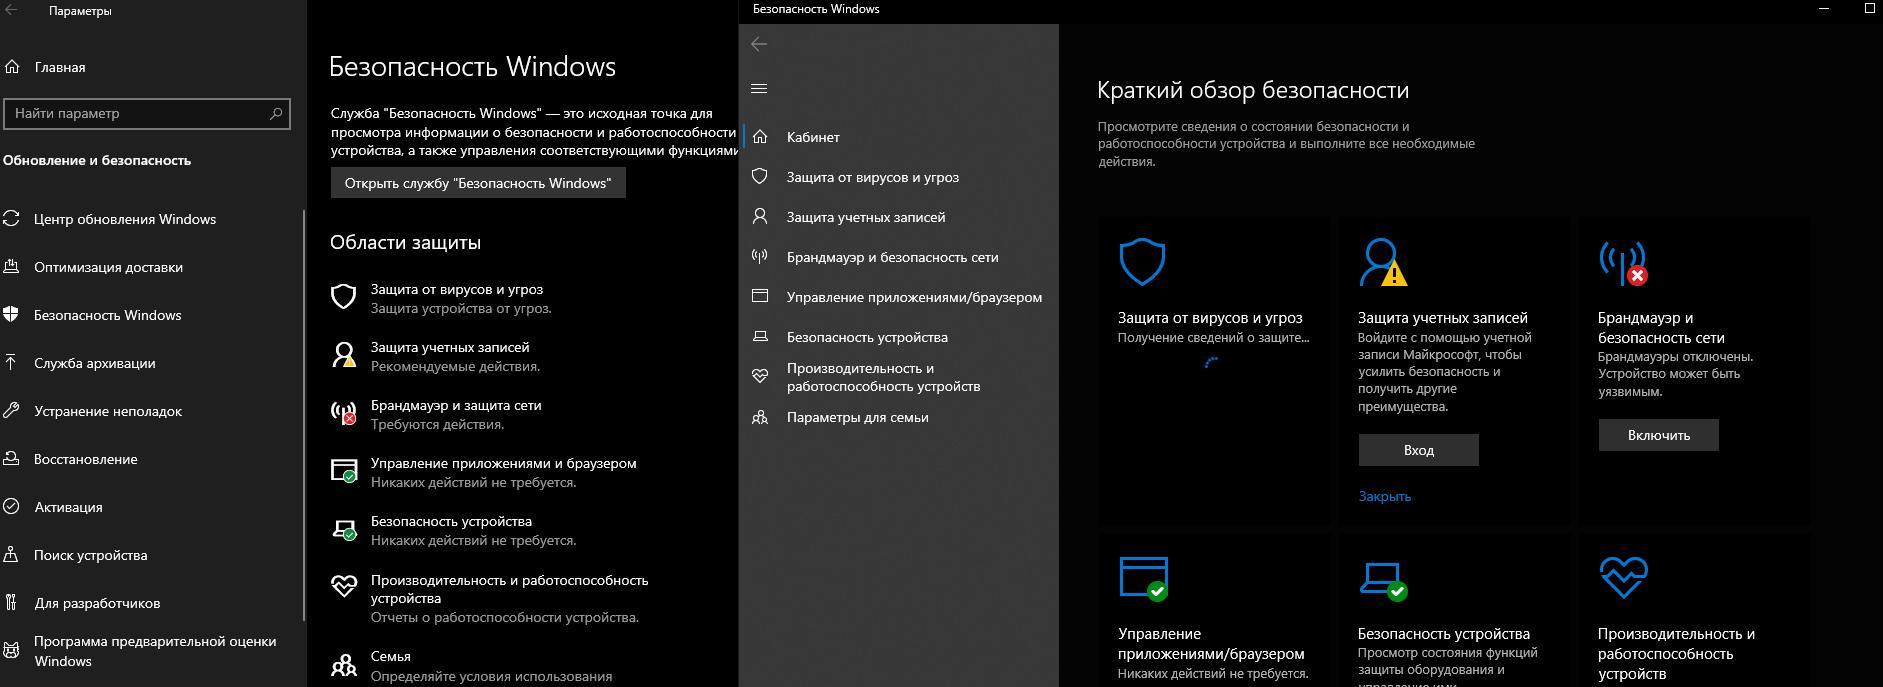Click the account protection tile icon with warning
The height and width of the screenshot is (687, 1883).
pos(1383,262)
